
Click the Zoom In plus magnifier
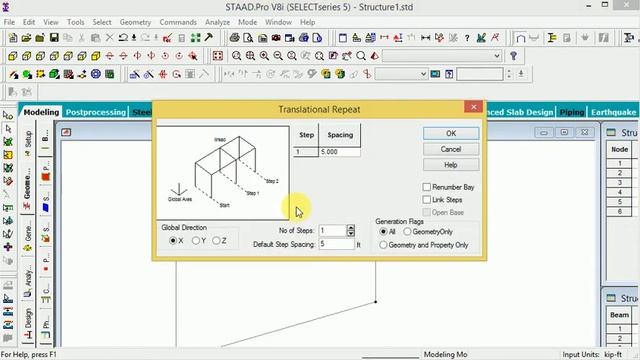[264, 56]
